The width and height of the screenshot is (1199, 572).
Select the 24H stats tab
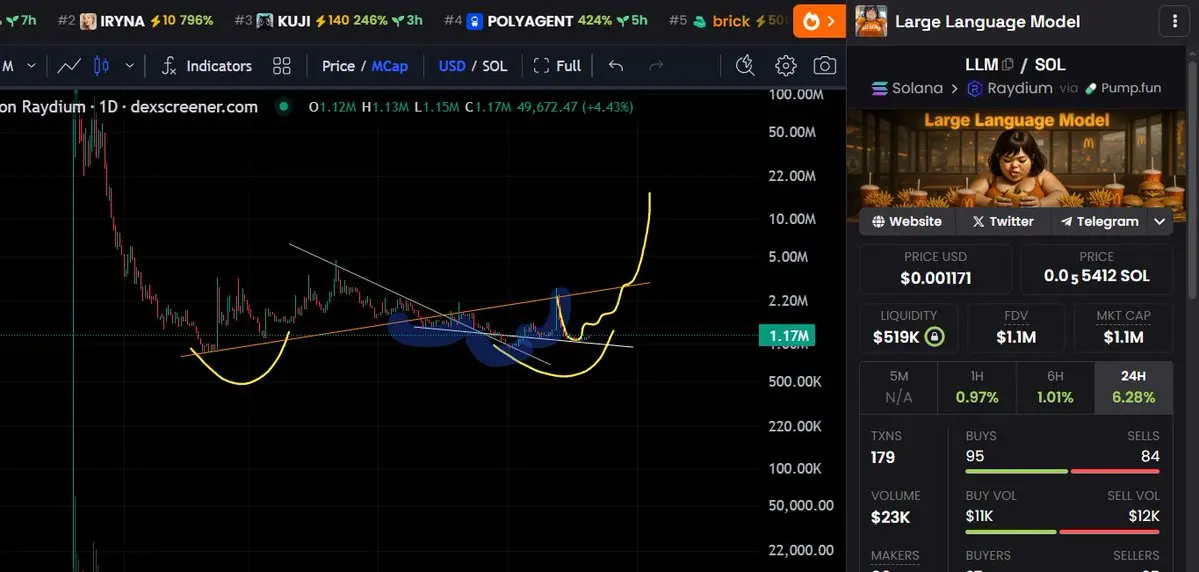pos(1134,388)
